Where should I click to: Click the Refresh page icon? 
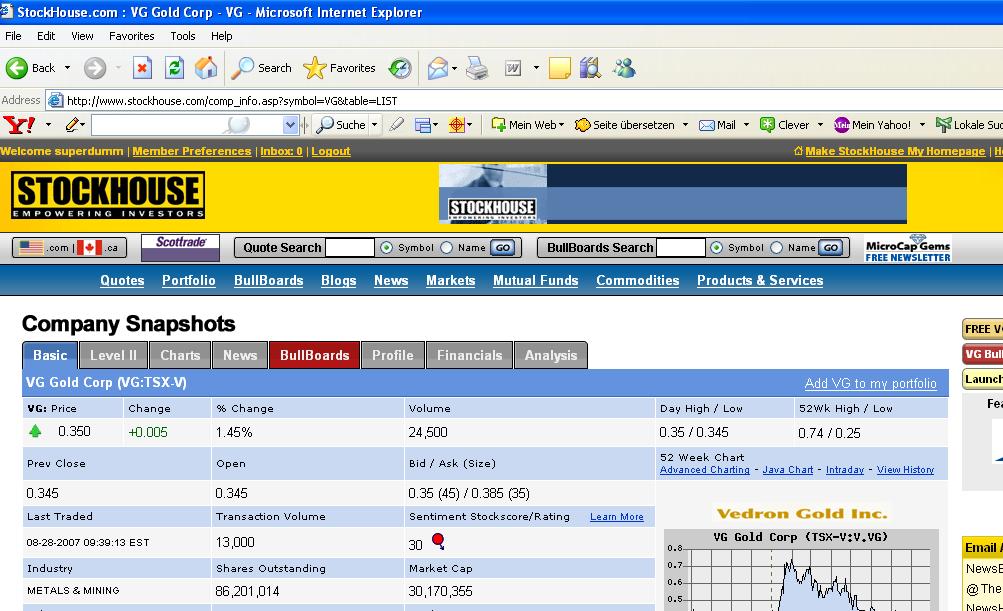pos(174,68)
